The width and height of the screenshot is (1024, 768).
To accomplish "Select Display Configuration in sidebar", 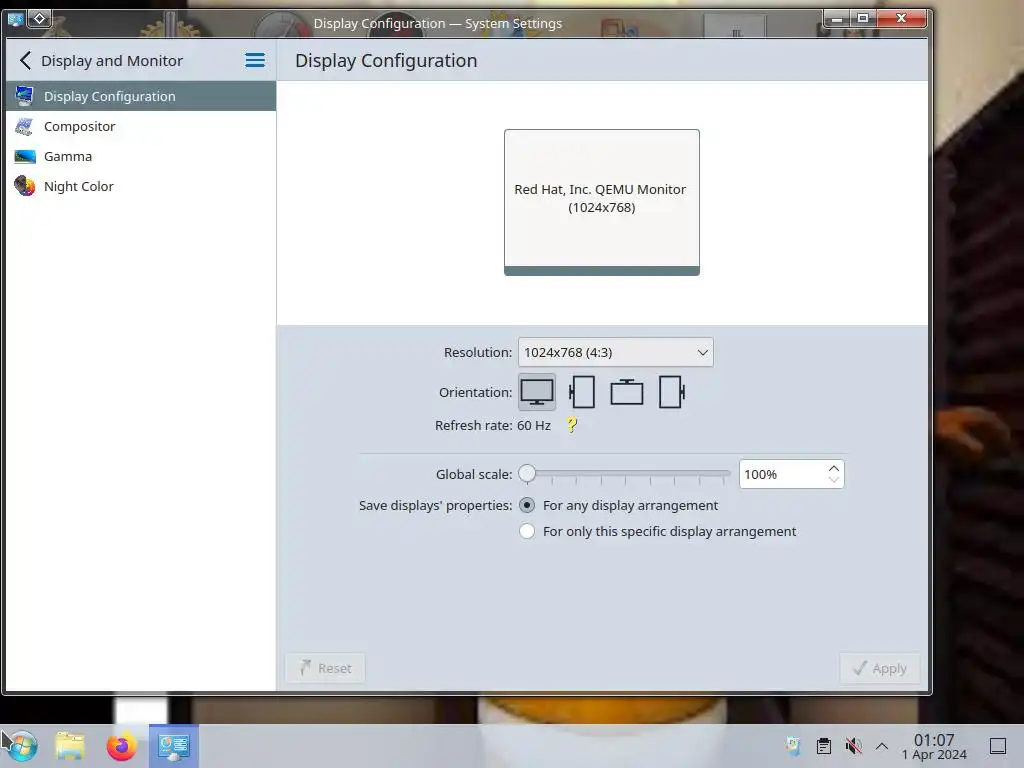I will click(x=140, y=96).
